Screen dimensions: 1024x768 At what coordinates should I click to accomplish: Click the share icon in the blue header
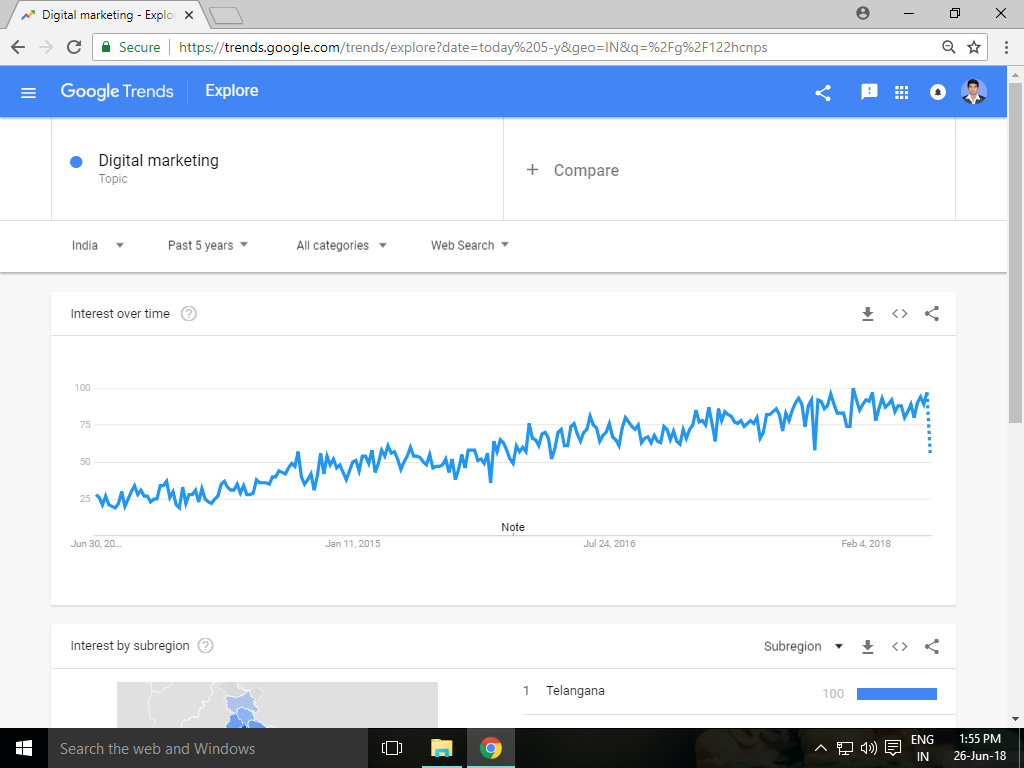pos(823,93)
